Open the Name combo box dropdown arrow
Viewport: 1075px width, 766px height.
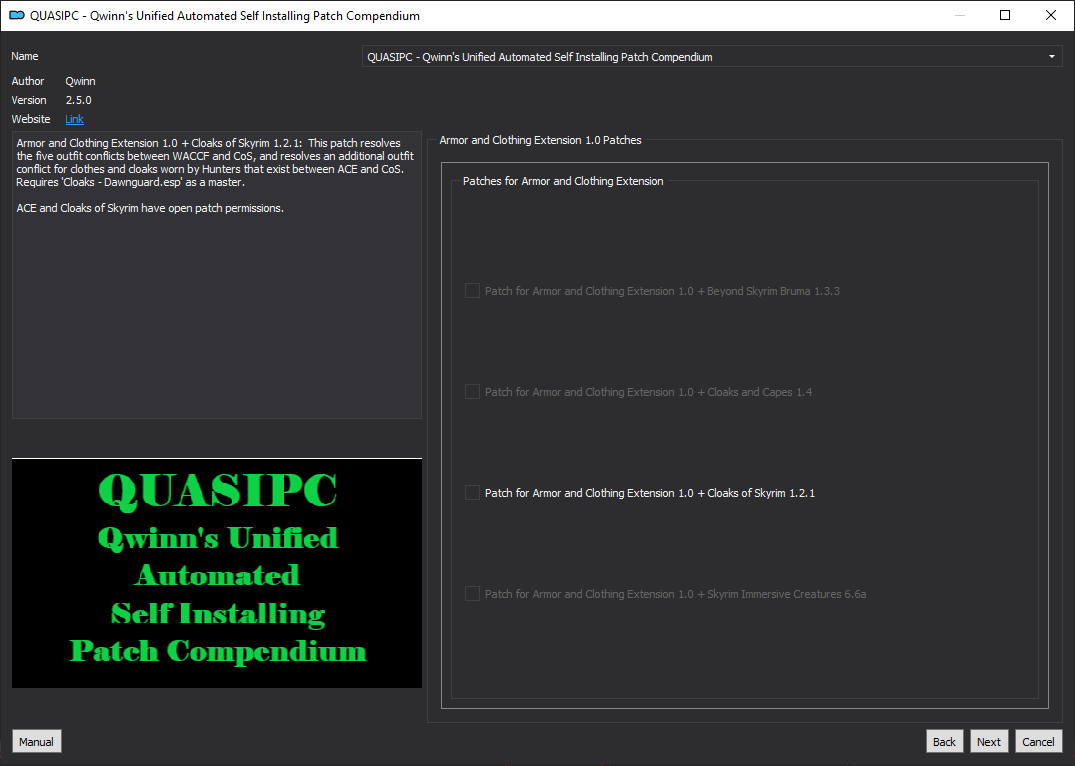pos(1052,56)
